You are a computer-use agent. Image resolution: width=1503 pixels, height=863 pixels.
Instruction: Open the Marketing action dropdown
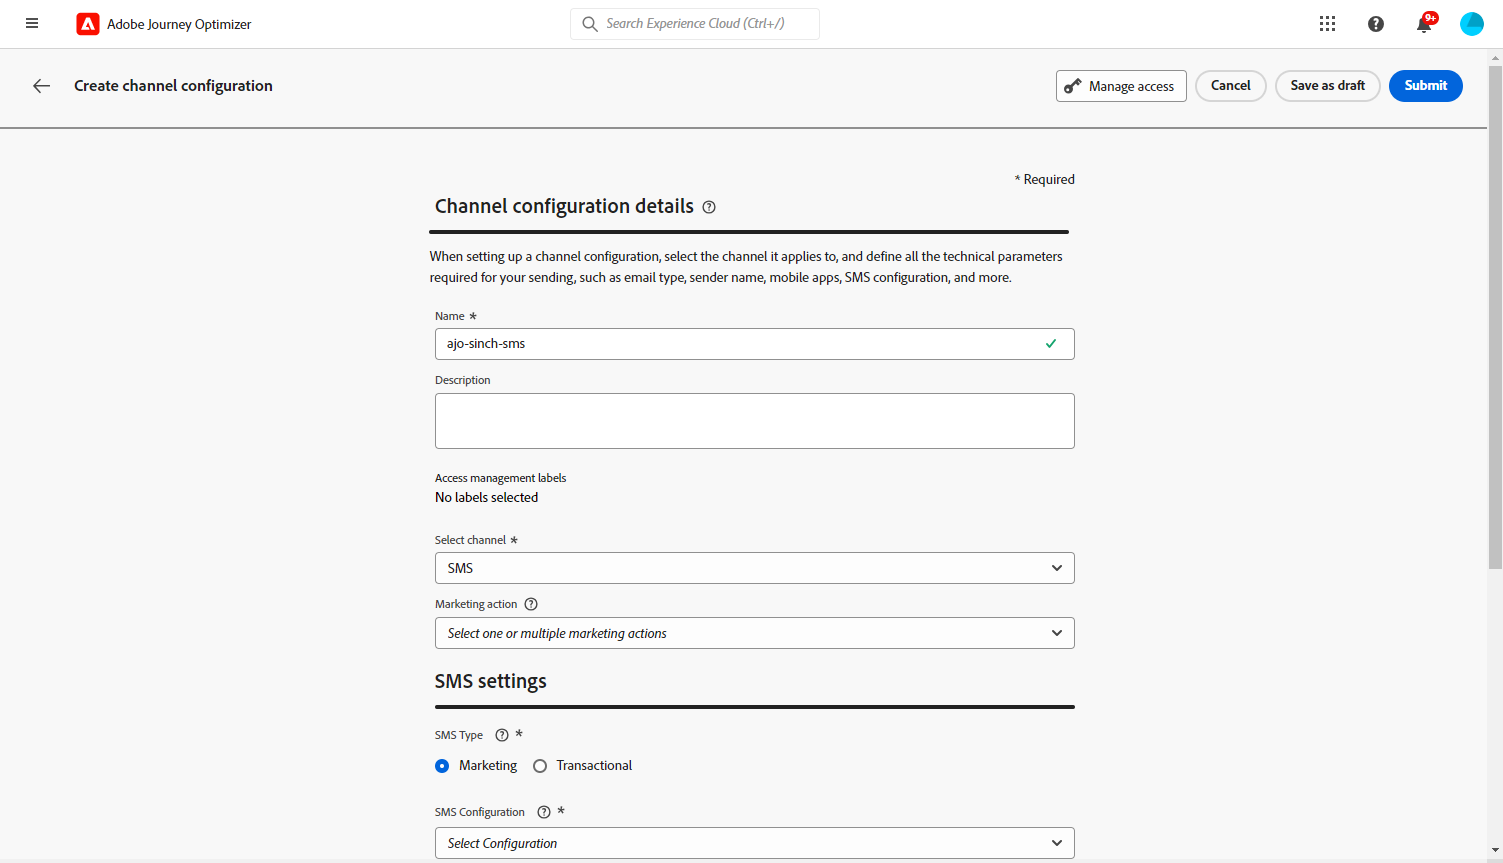point(754,633)
